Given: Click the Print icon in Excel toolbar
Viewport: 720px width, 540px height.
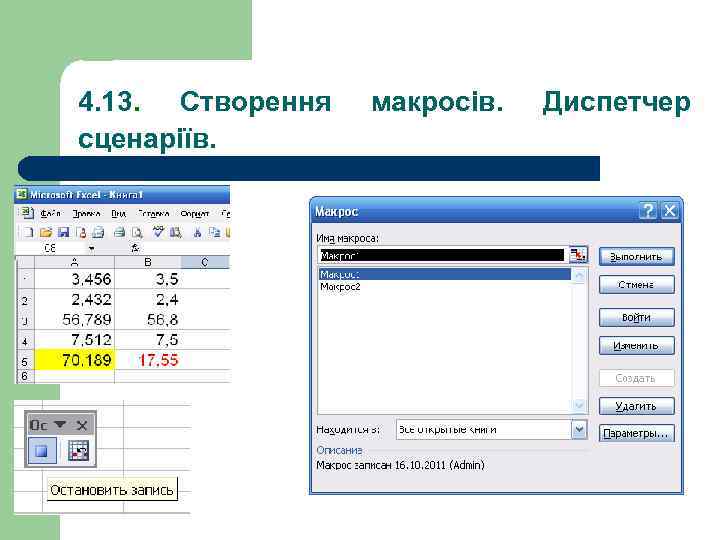Looking at the screenshot, I should click(x=119, y=232).
